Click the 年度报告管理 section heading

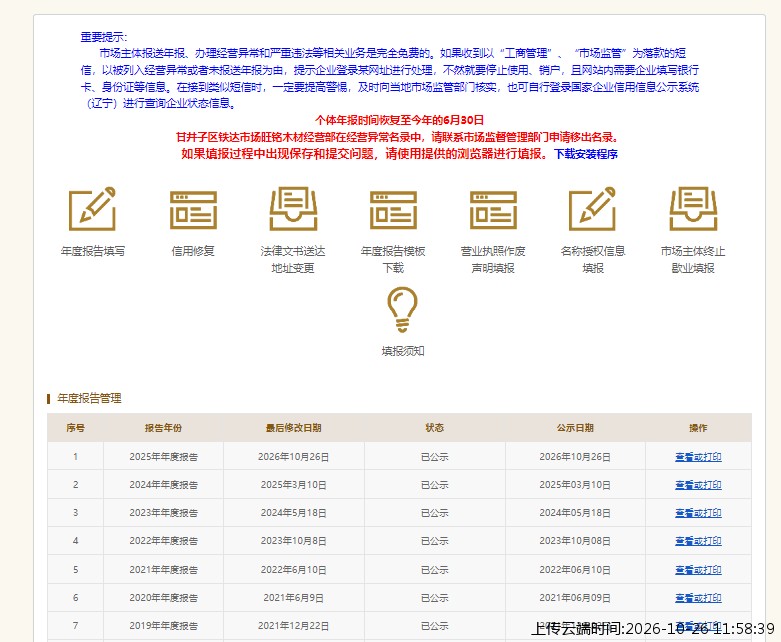[89, 398]
